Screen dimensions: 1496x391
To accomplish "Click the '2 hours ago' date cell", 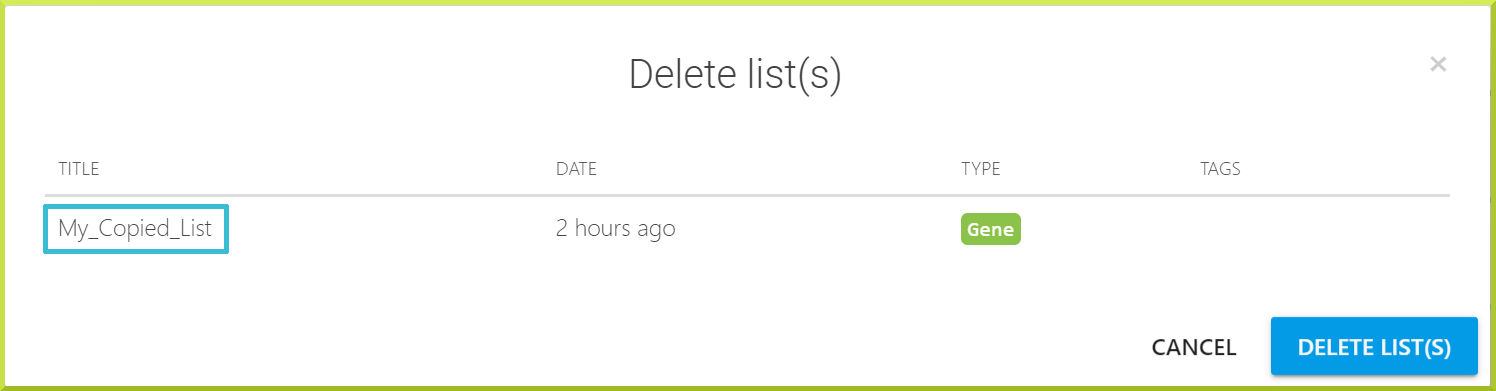I will [x=615, y=229].
